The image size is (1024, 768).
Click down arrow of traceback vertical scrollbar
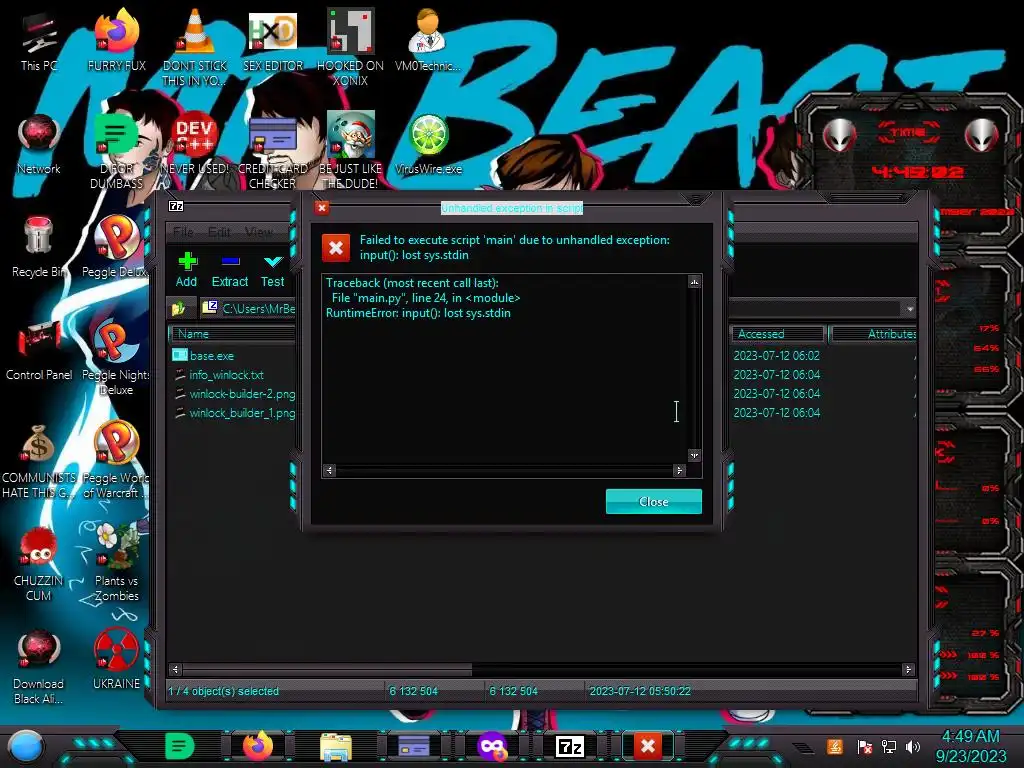pyautogui.click(x=694, y=455)
